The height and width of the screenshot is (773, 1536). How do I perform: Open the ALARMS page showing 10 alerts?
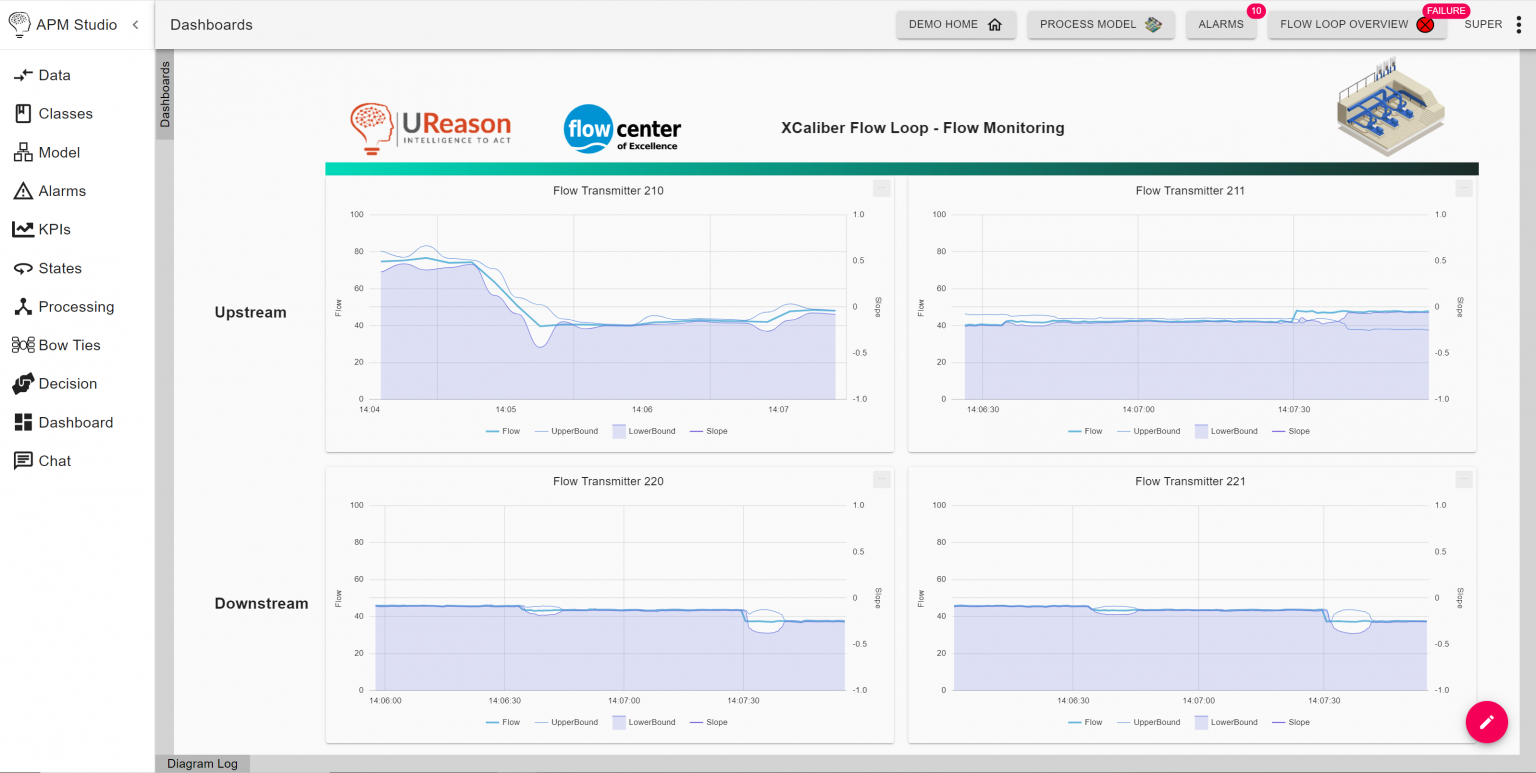tap(1221, 23)
